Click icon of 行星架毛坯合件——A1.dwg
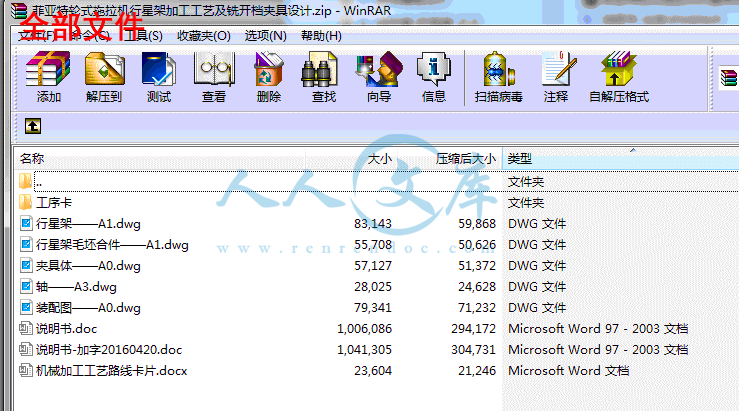Viewport: 739px width, 411px height. (x=26, y=244)
